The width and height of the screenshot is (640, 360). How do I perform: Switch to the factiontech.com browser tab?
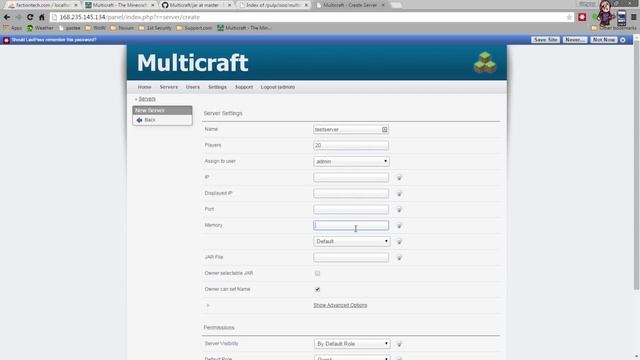coord(42,5)
